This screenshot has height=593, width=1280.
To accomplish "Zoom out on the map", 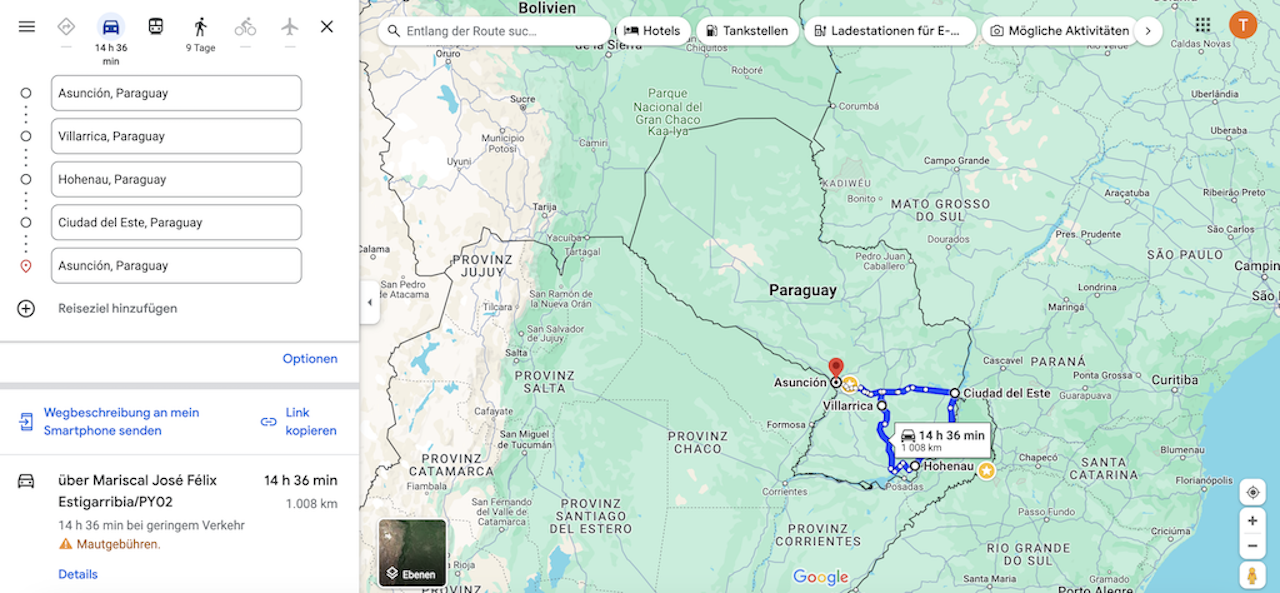I will [x=1252, y=546].
